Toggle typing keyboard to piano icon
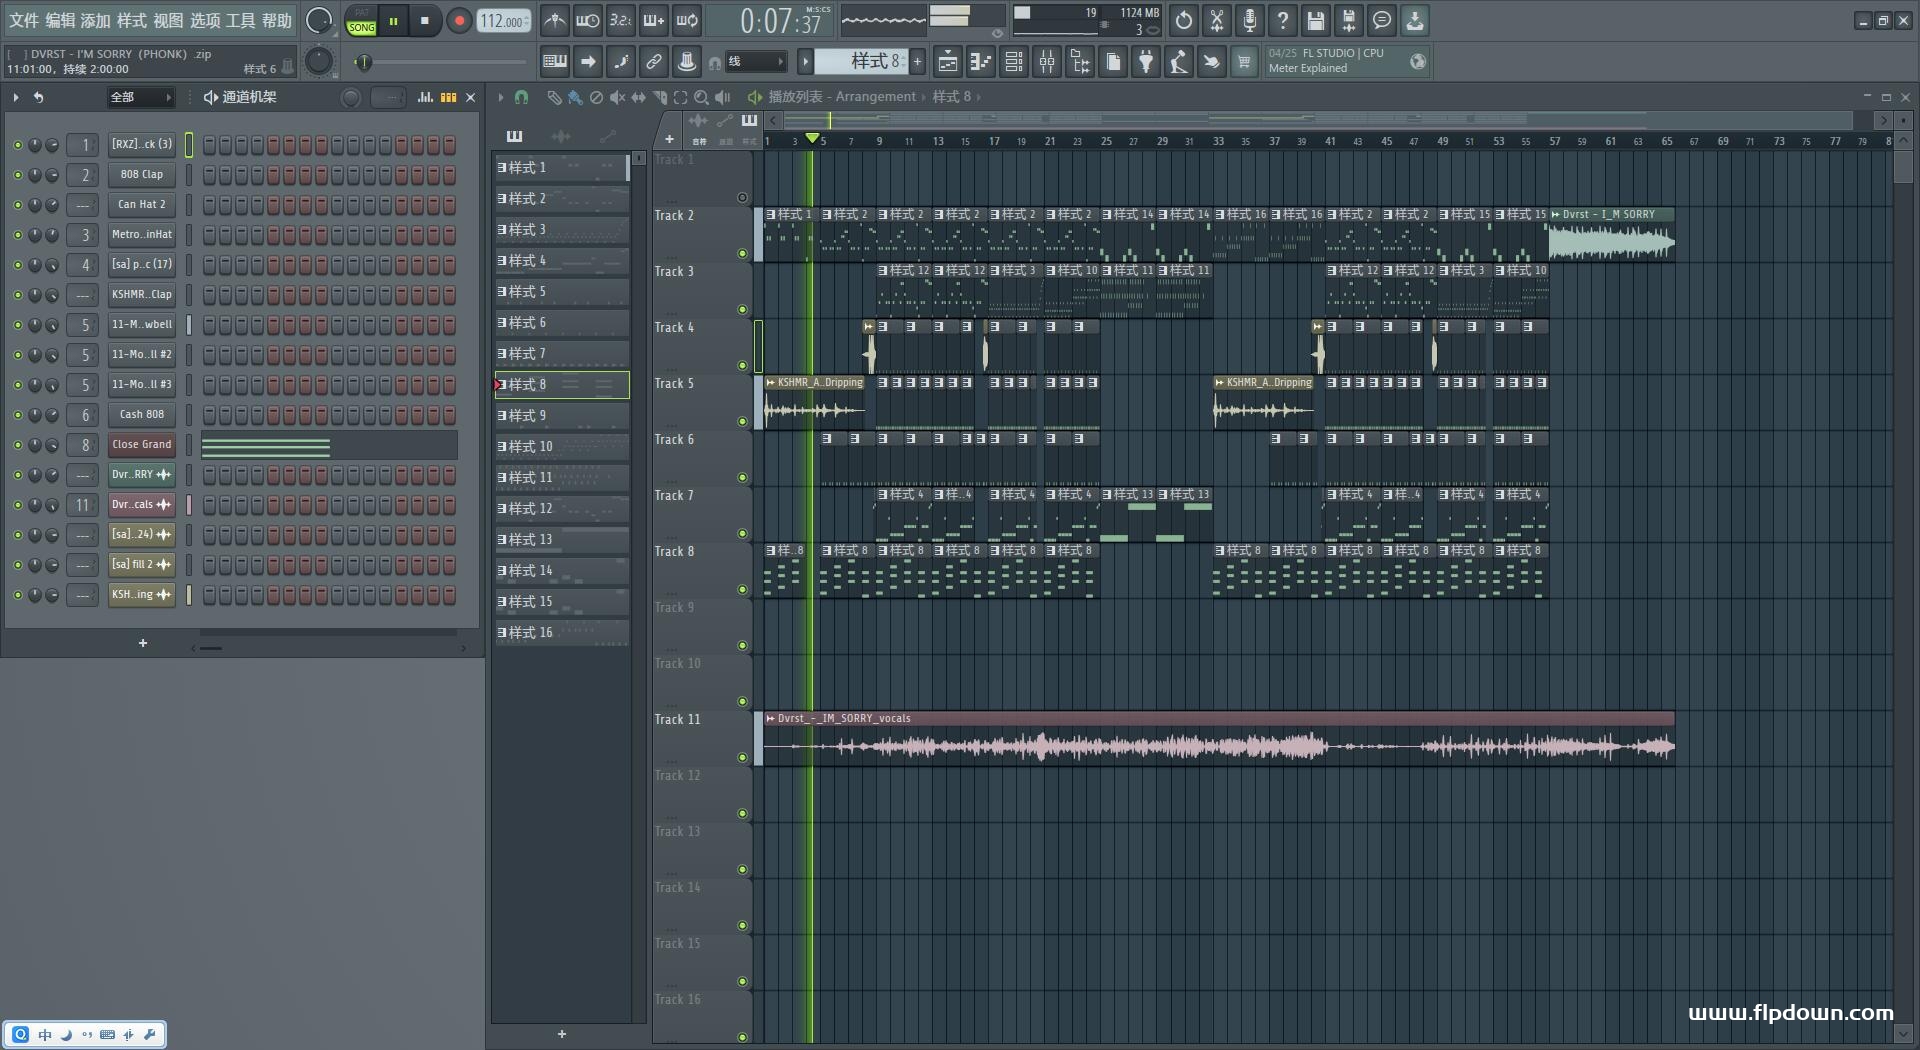The image size is (1920, 1050). pyautogui.click(x=555, y=62)
